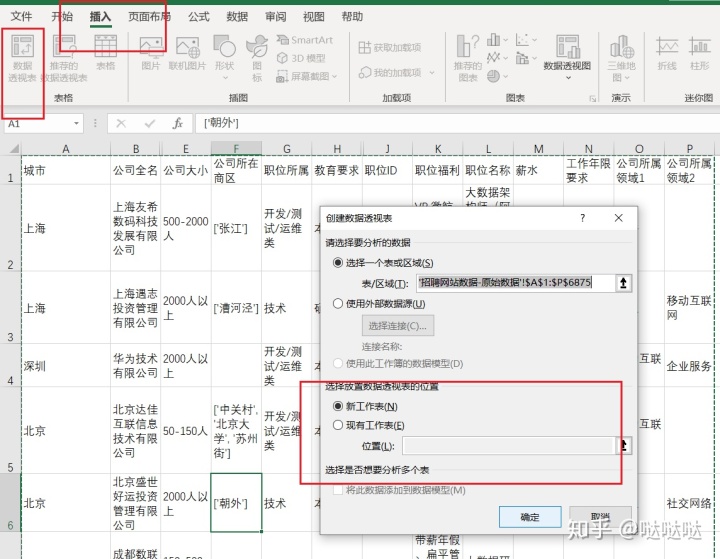Screen dimensions: 720x559
Task: Insert pie chart icon
Action: pos(494,76)
